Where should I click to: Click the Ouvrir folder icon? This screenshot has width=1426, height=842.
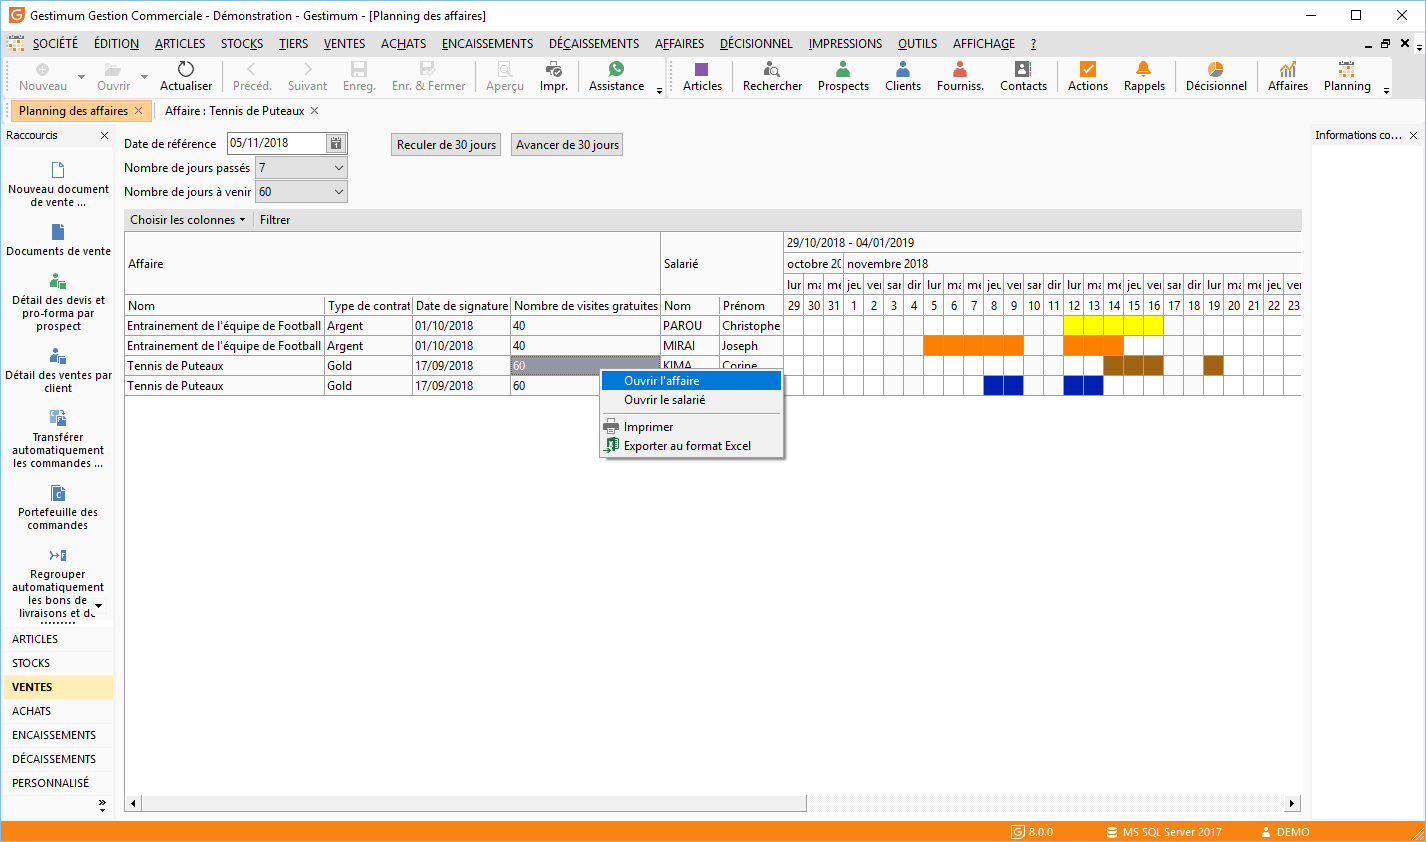point(113,76)
